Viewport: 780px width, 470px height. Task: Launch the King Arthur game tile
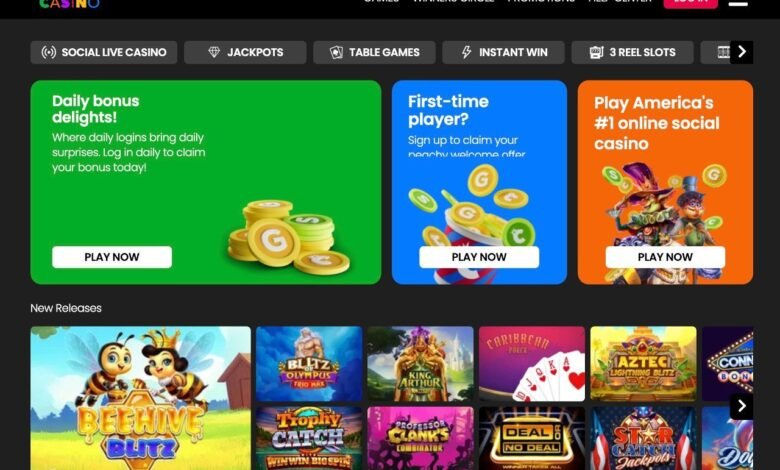[x=420, y=364]
